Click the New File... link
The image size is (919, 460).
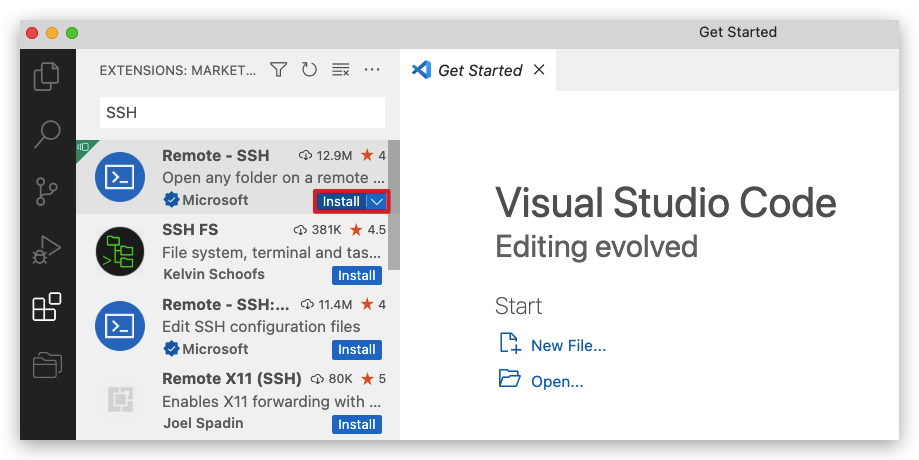(x=569, y=346)
